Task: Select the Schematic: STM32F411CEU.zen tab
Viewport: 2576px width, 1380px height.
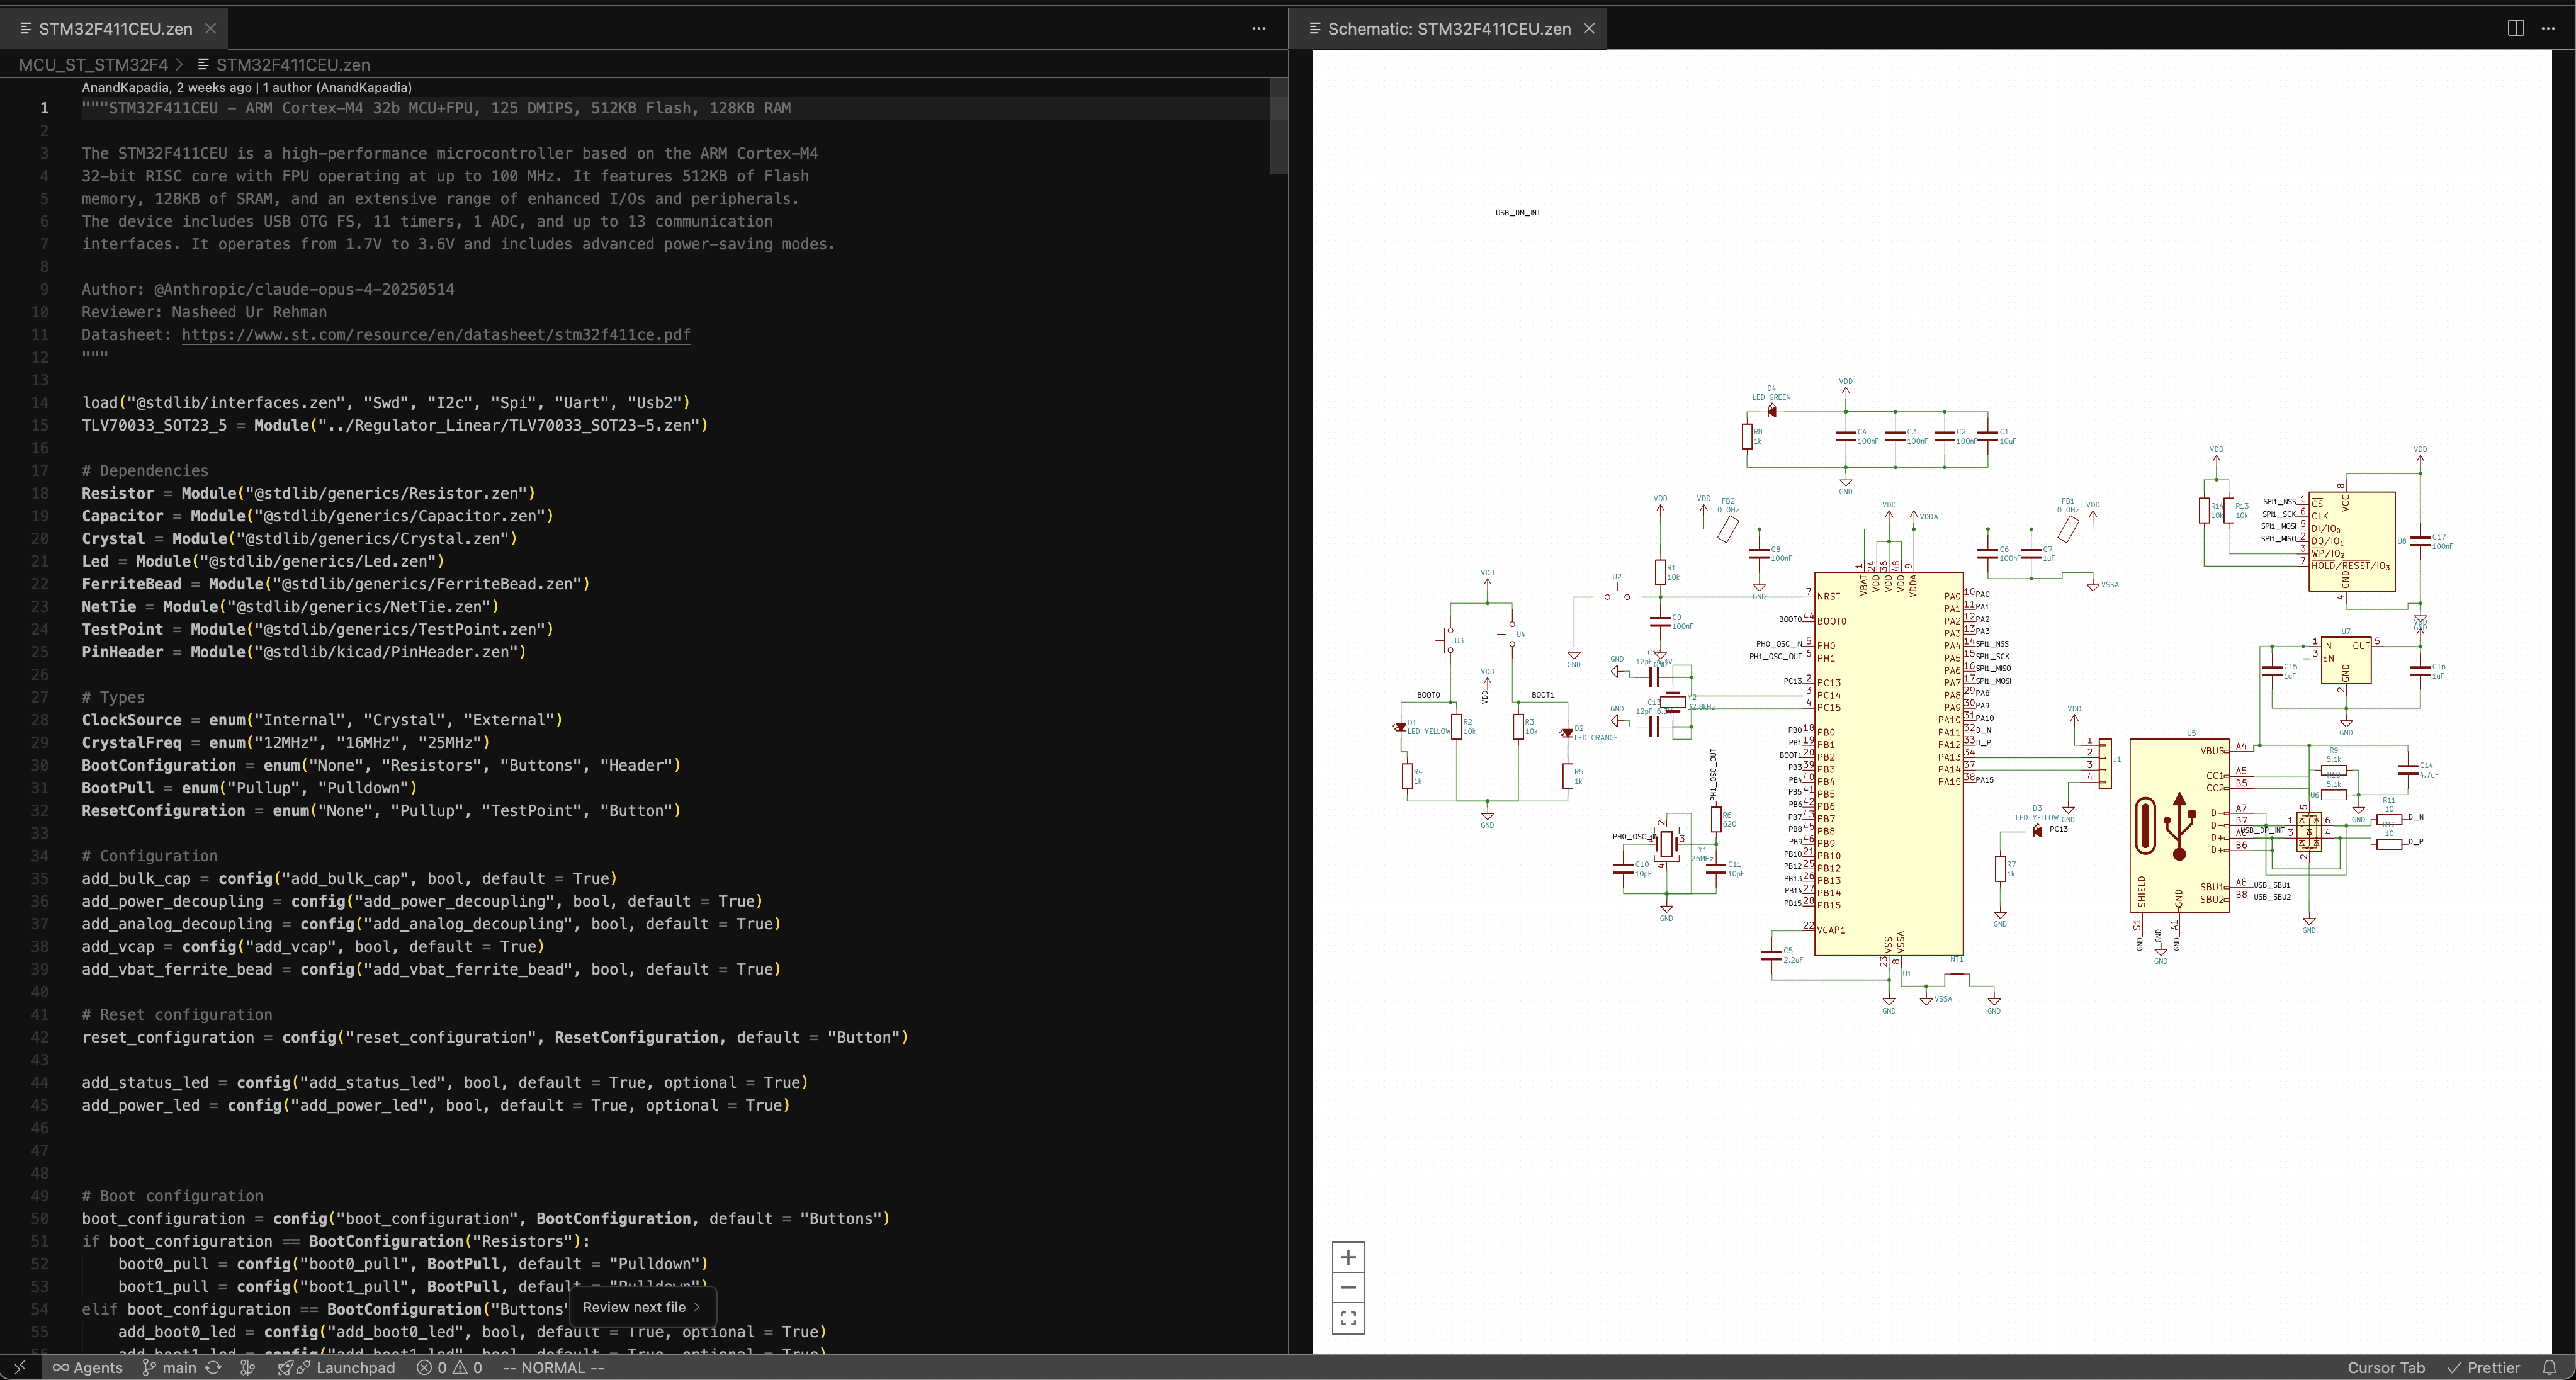Action: pos(1448,29)
